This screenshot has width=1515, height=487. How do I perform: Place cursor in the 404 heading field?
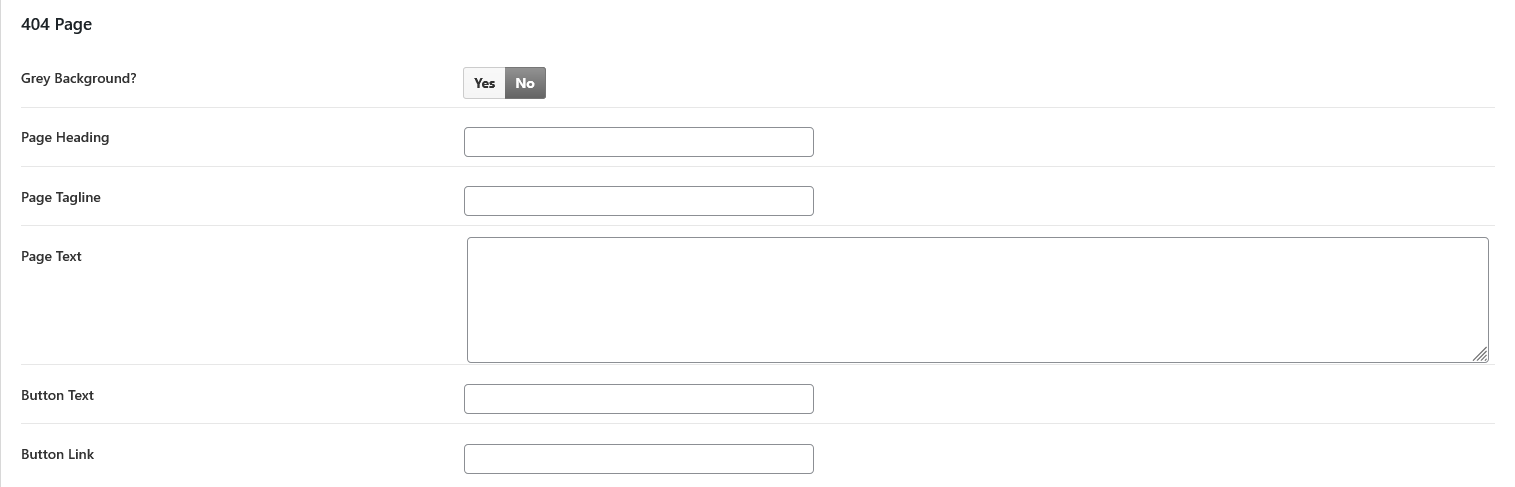pos(638,142)
